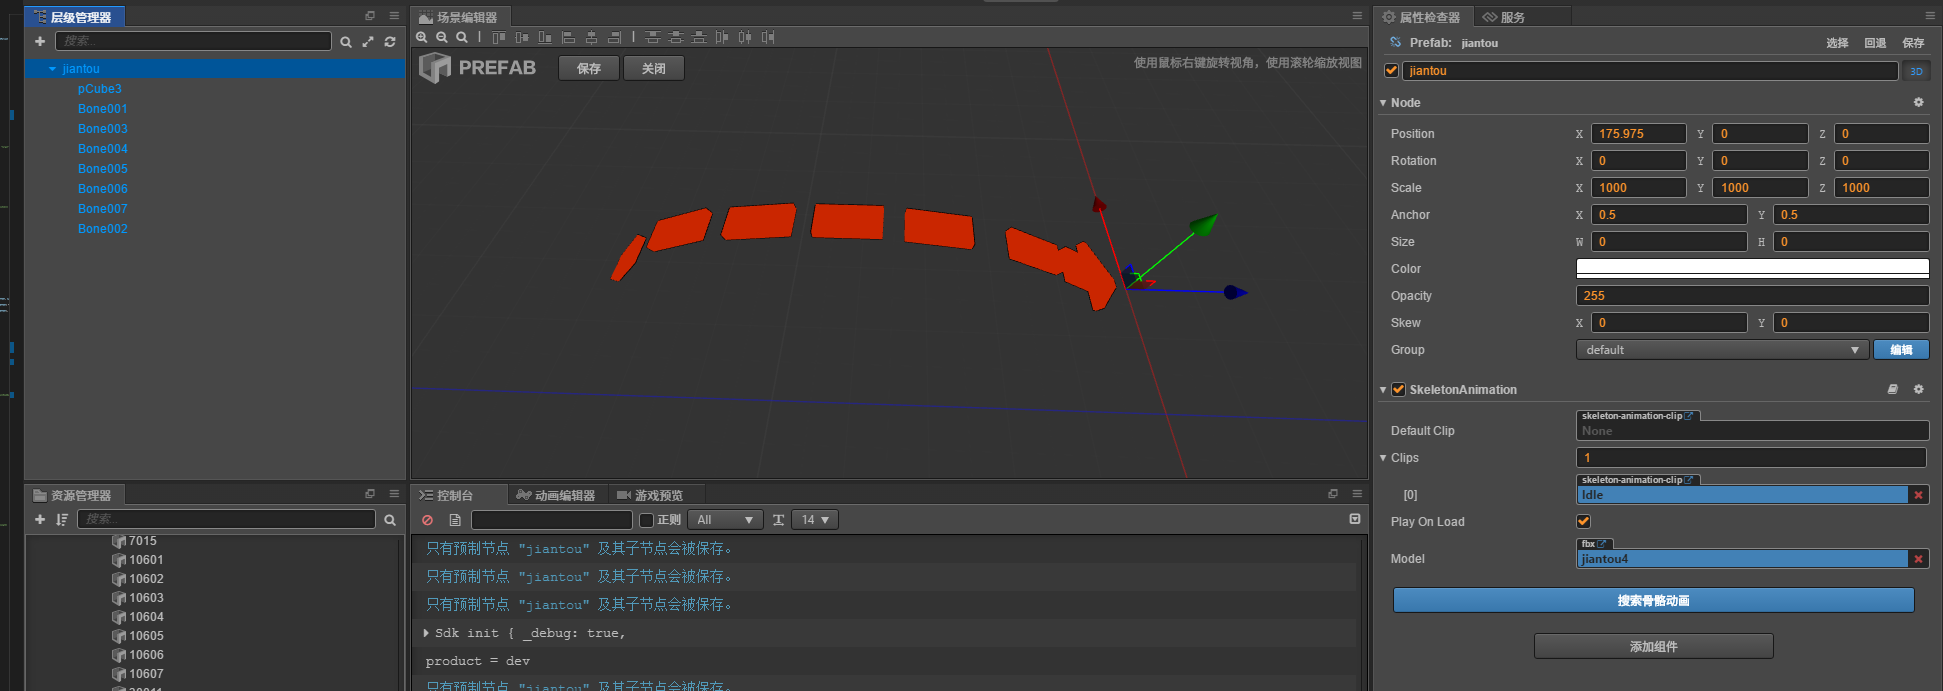This screenshot has height=691, width=1943.
Task: Change asset sort order in asset manager
Action: coord(62,519)
